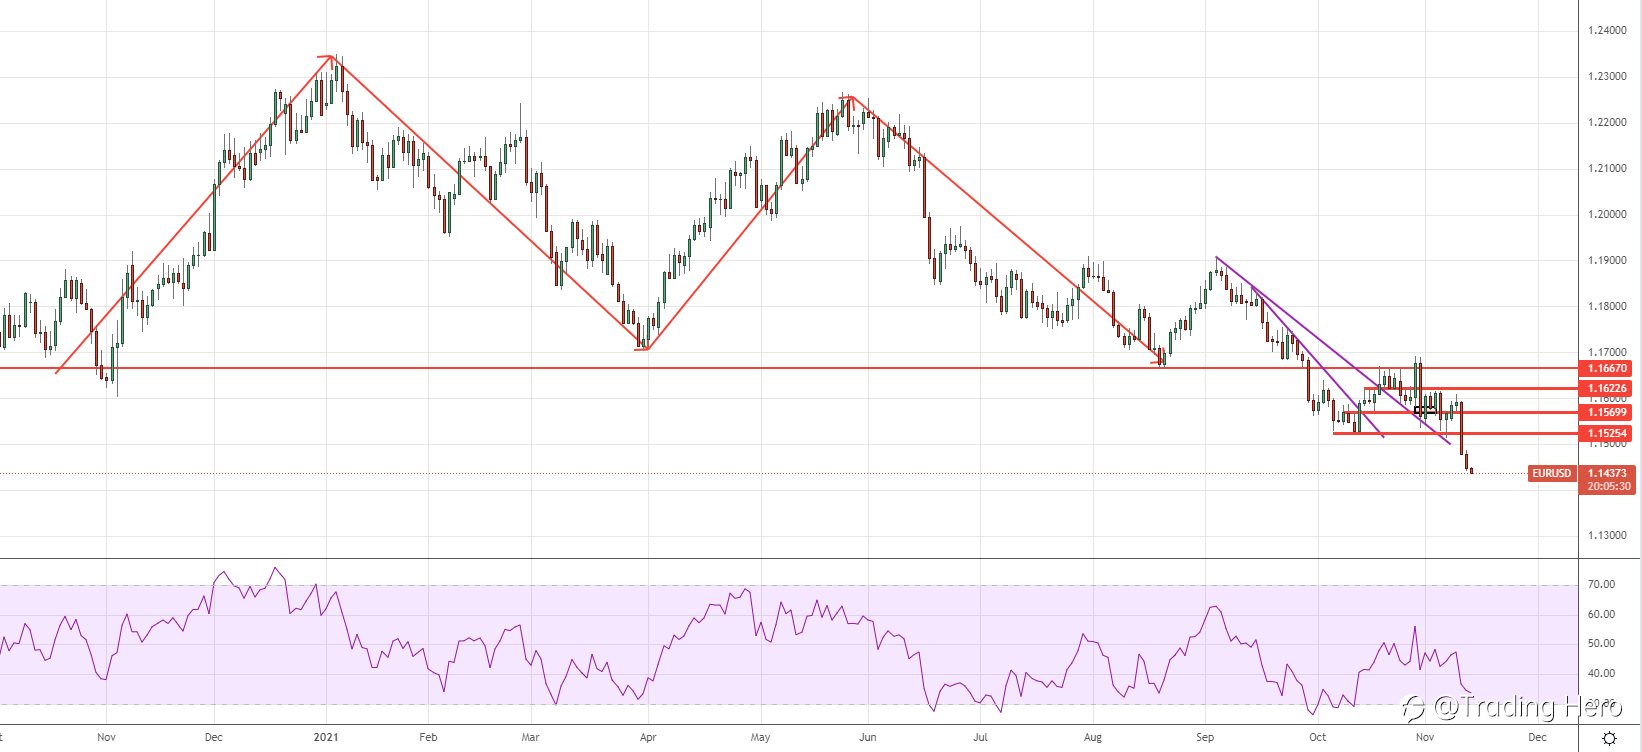Click the 1.21000 price axis value
The image size is (1642, 752).
pos(1607,168)
